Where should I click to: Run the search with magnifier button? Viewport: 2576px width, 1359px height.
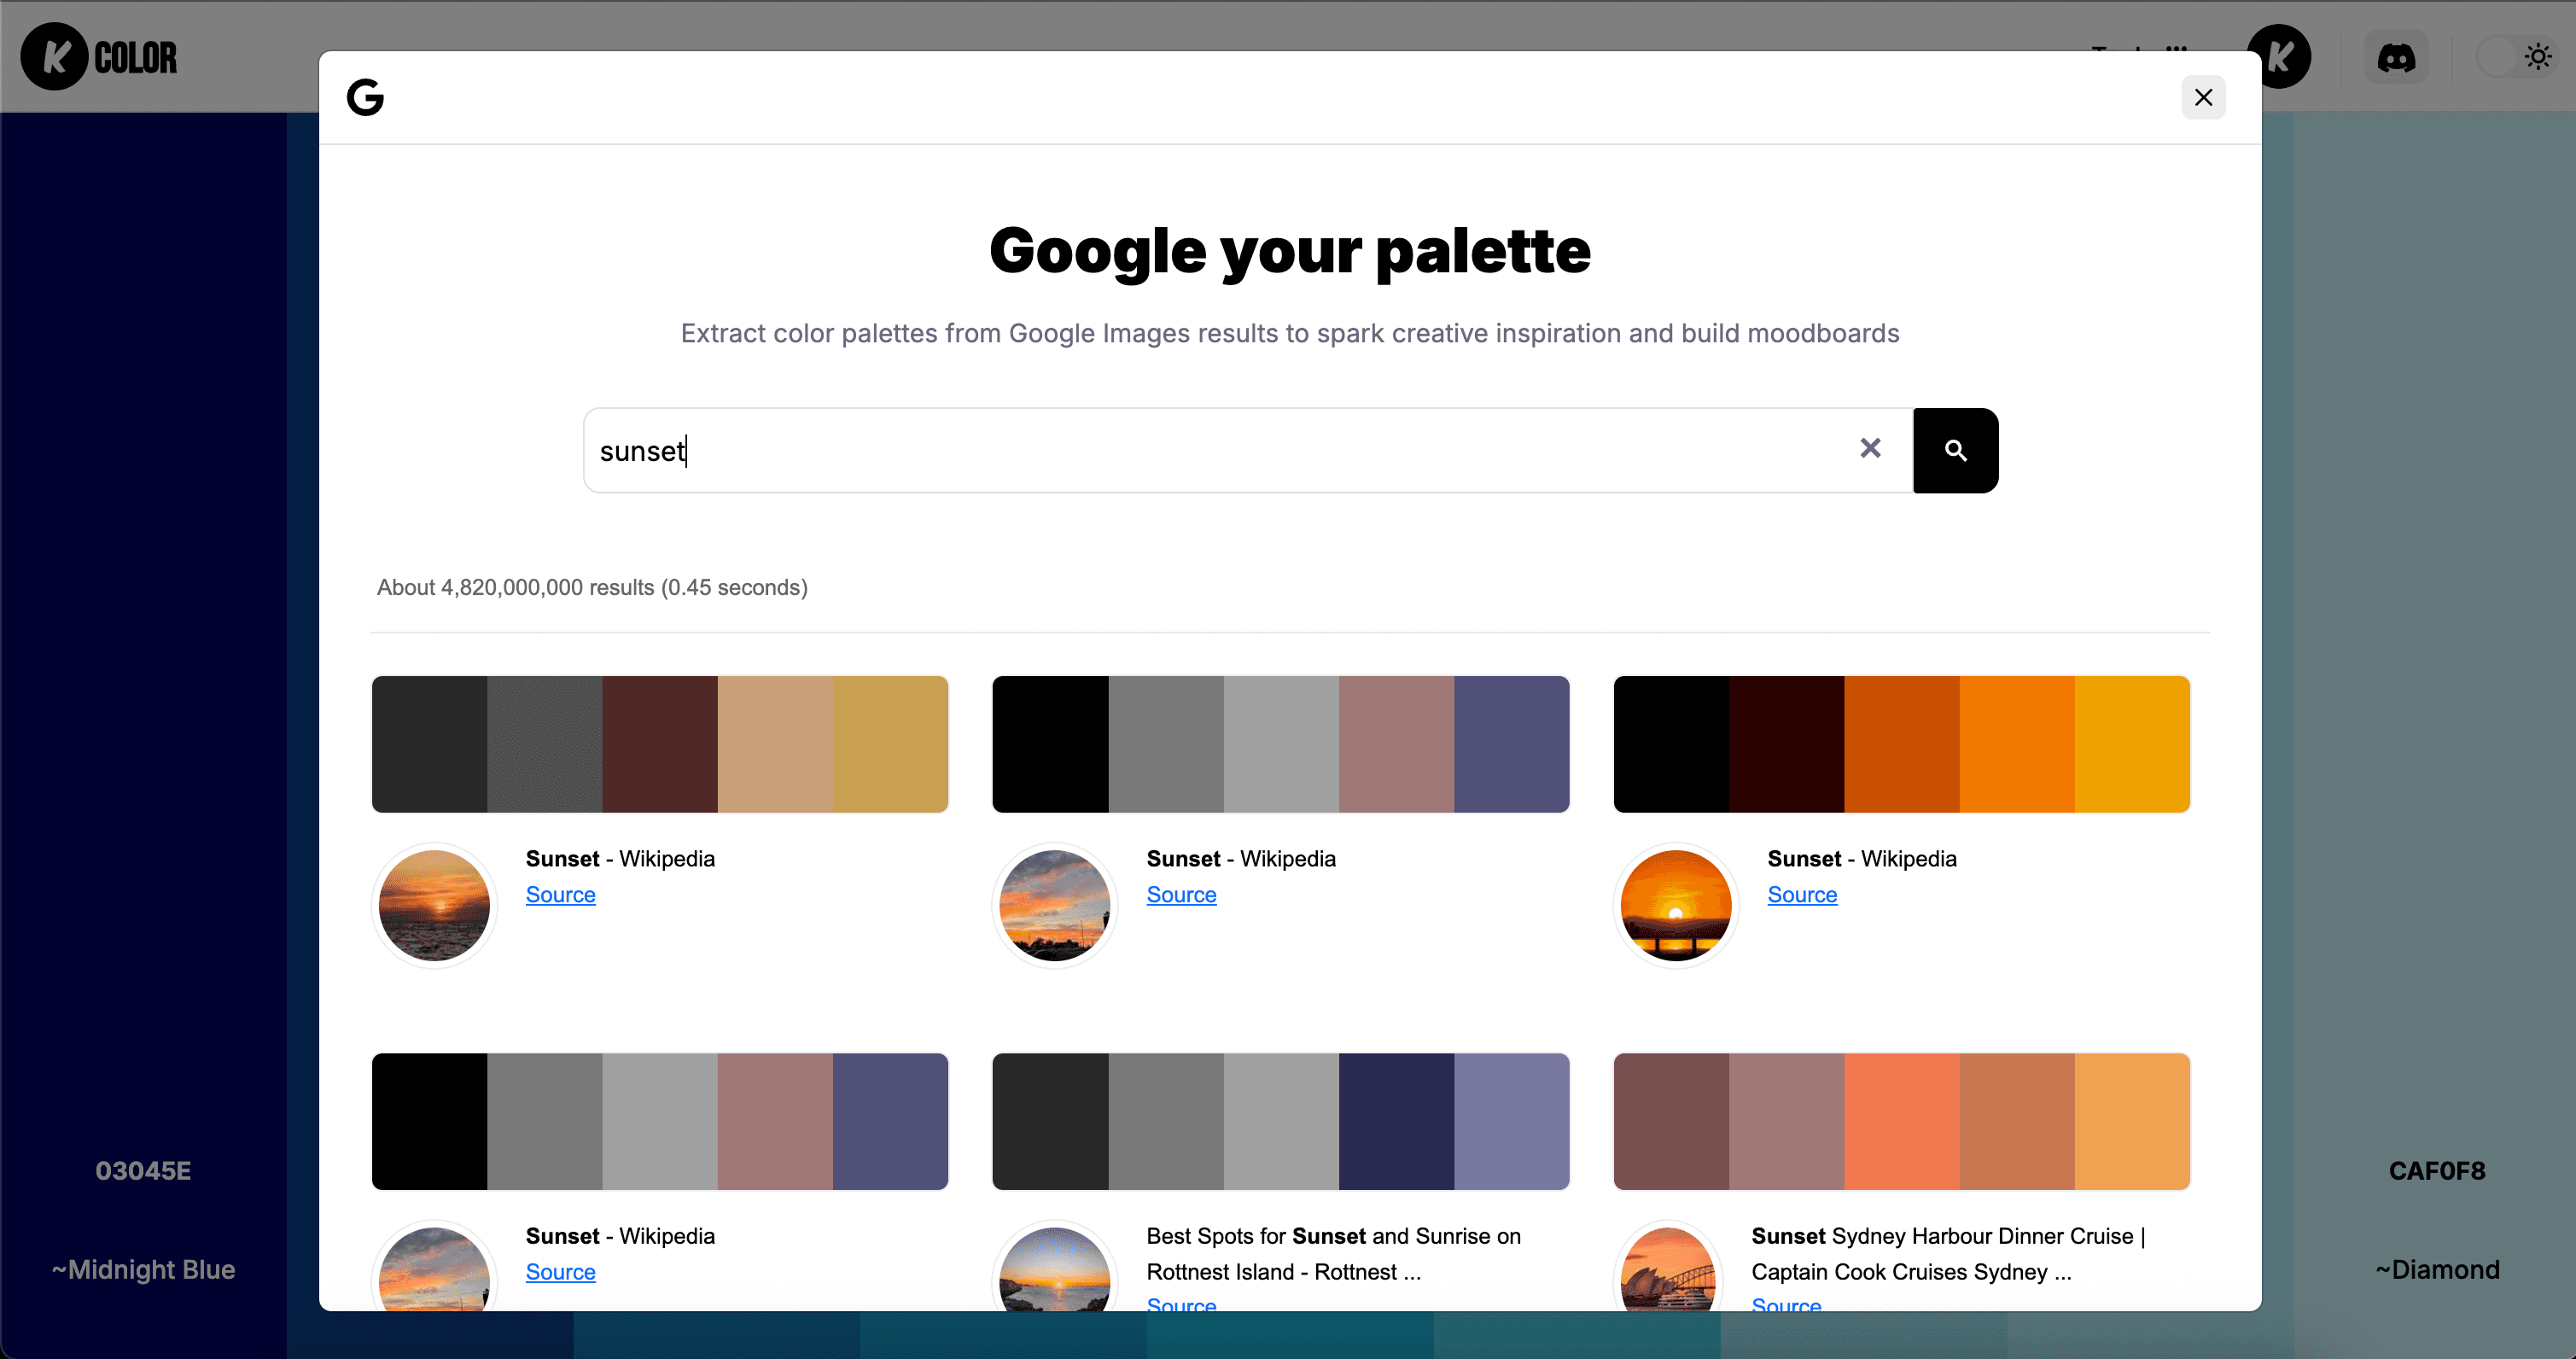1955,450
